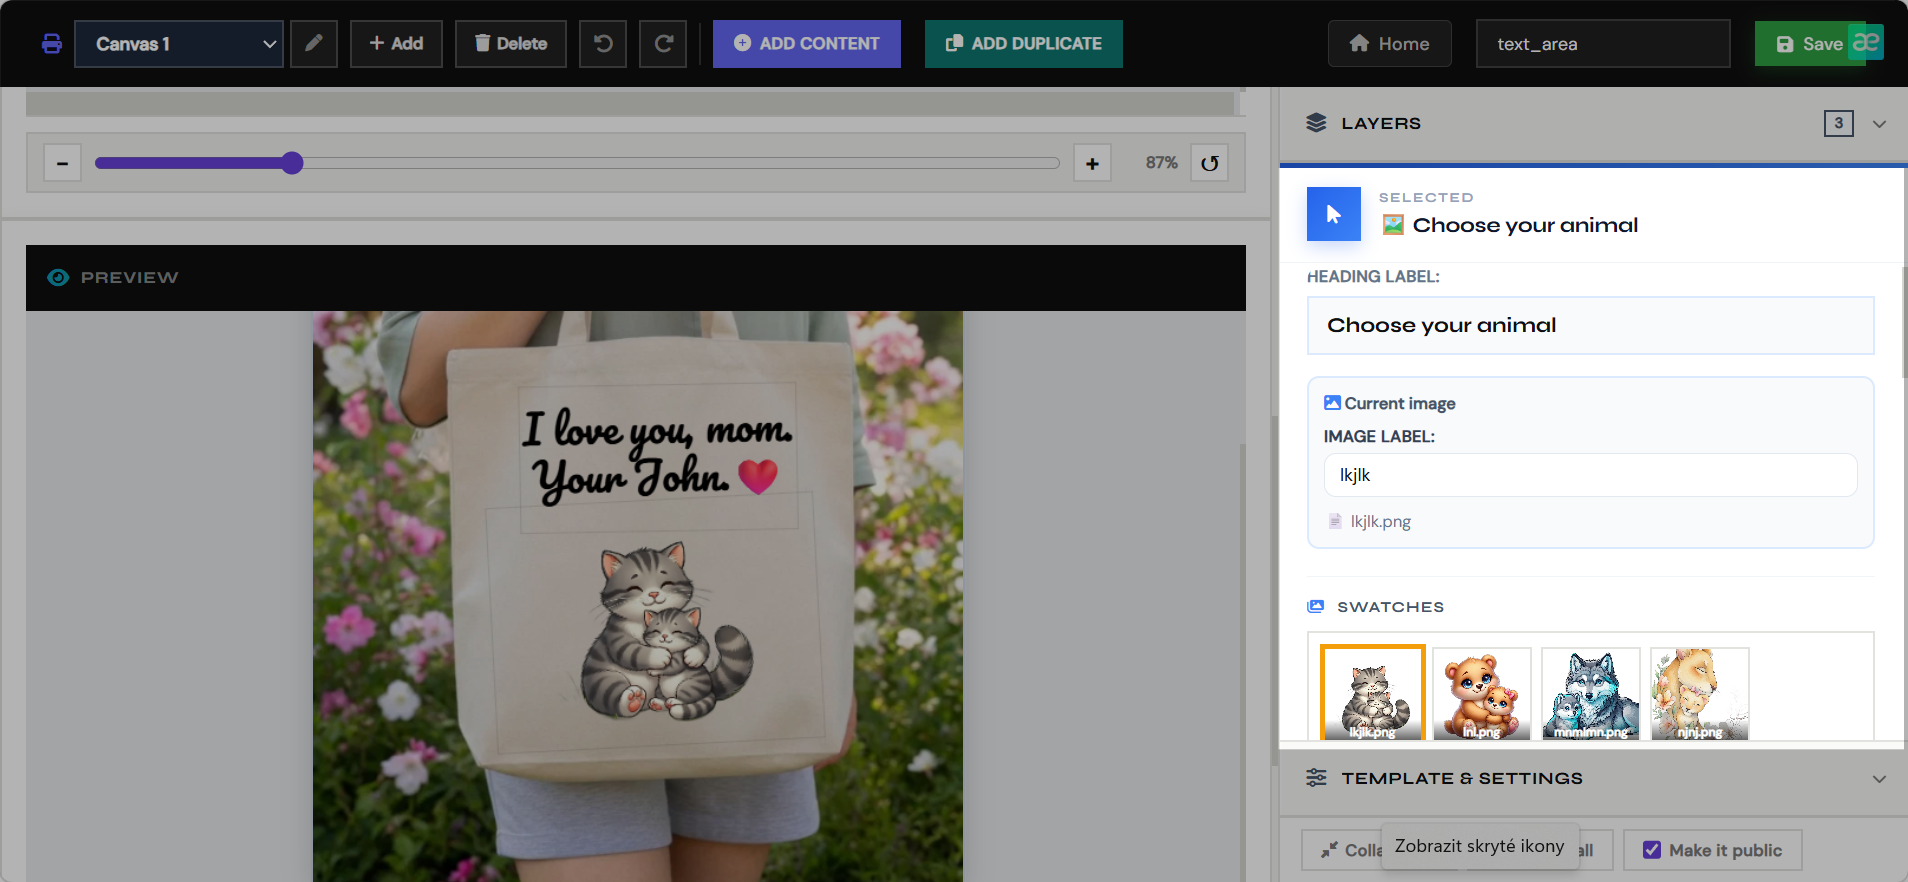The height and width of the screenshot is (882, 1908).
Task: Click the zoom slider handle
Action: 292,163
